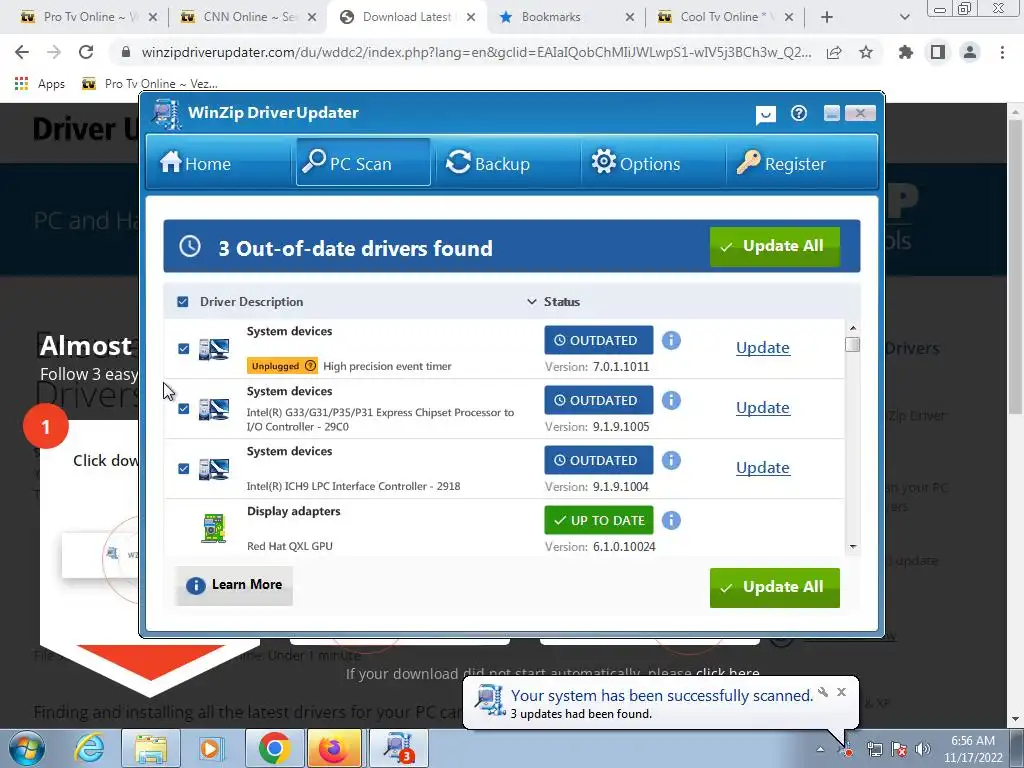Click the driver list scrollbar thumb
This screenshot has height=768, width=1024.
pyautogui.click(x=852, y=344)
